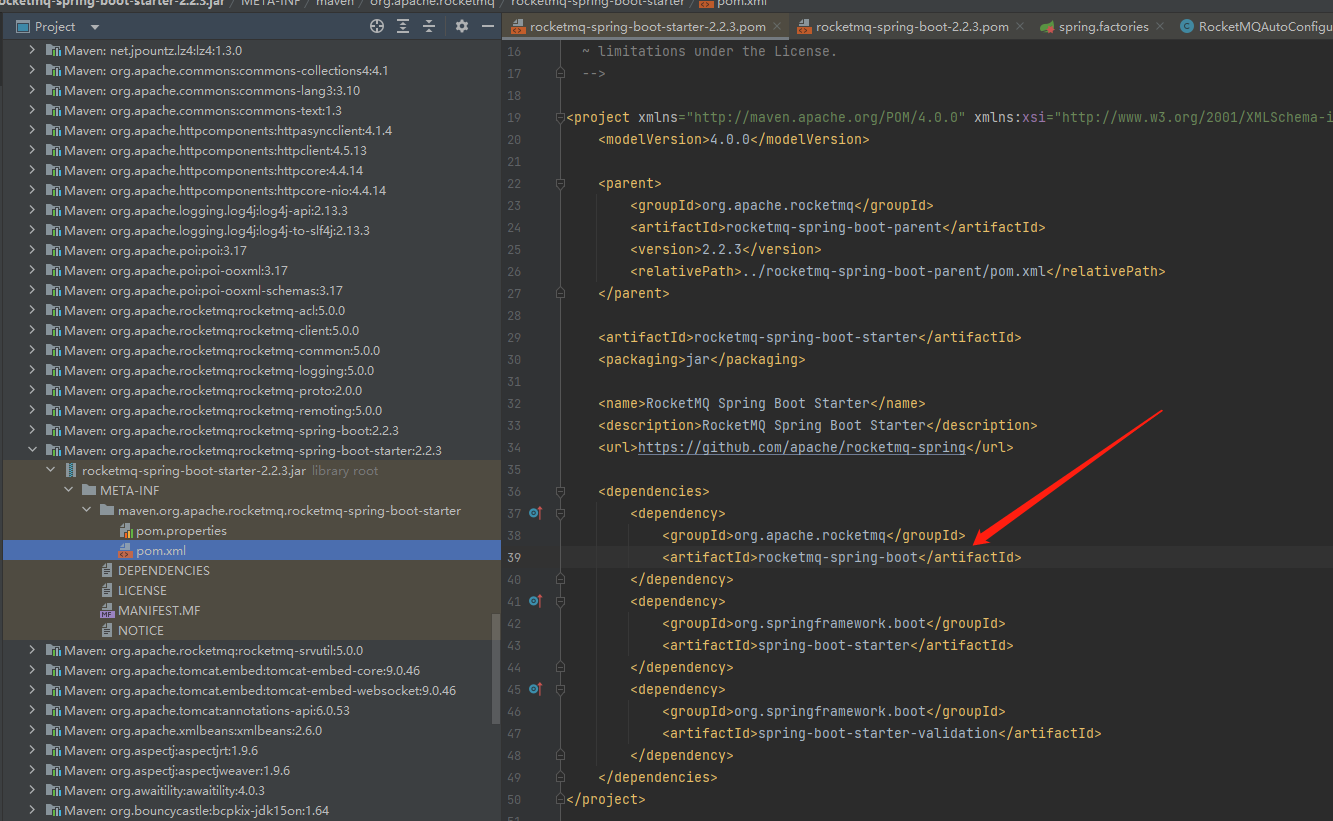Open the Project view dropdown

click(95, 27)
